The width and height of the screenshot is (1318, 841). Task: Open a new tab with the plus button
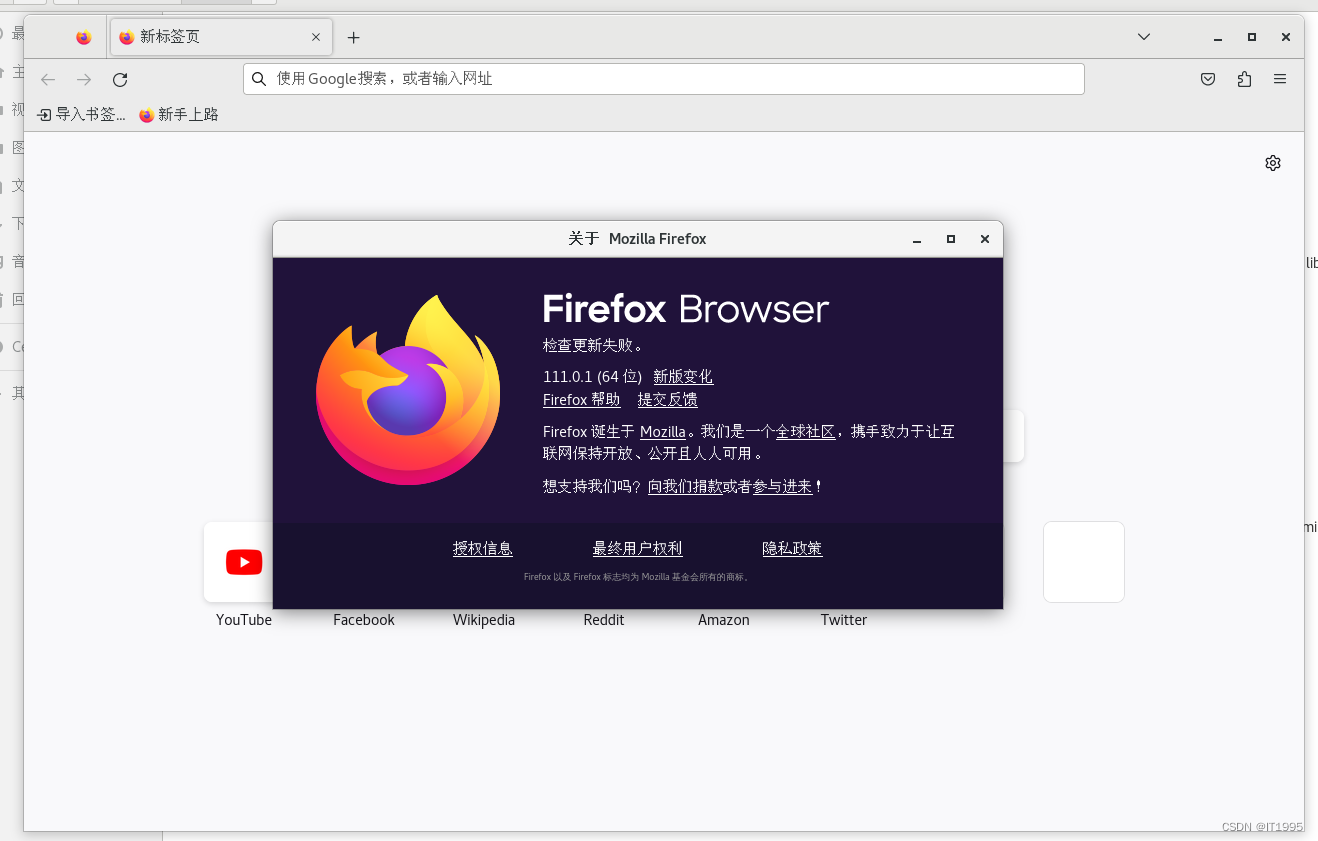[354, 37]
